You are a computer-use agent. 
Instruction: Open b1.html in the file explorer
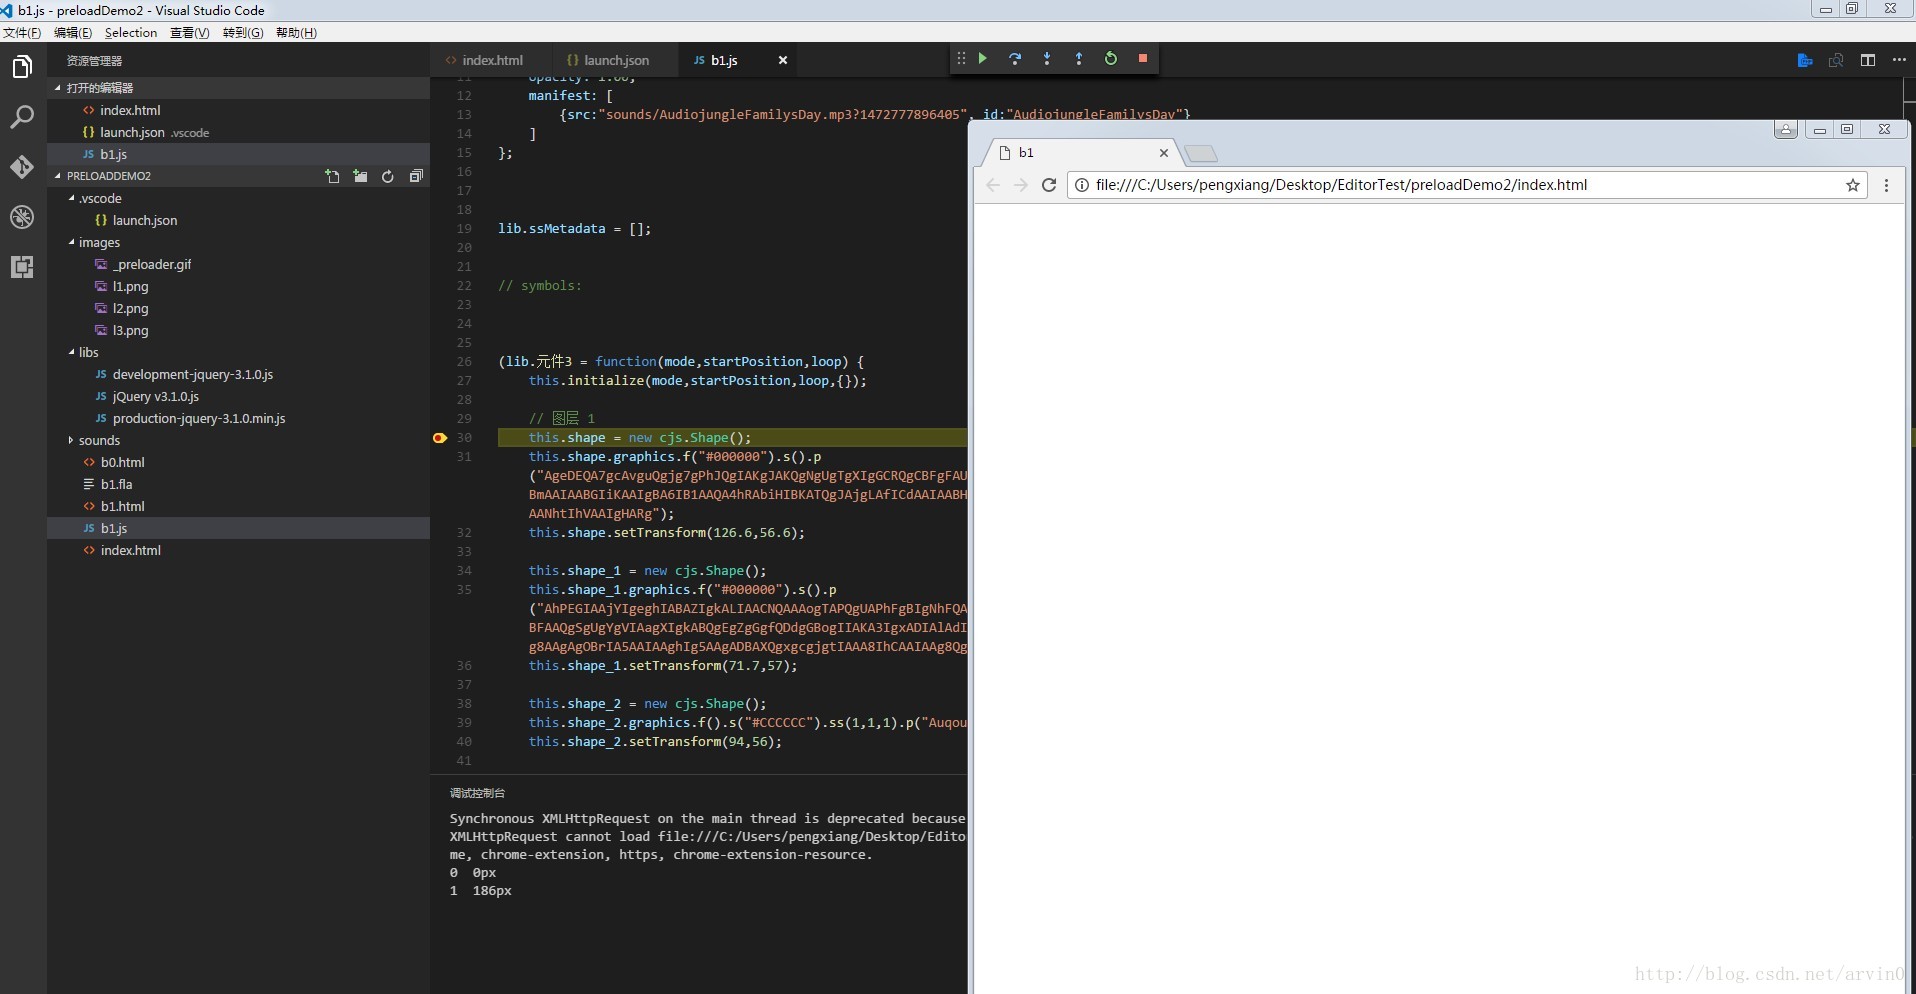(122, 507)
